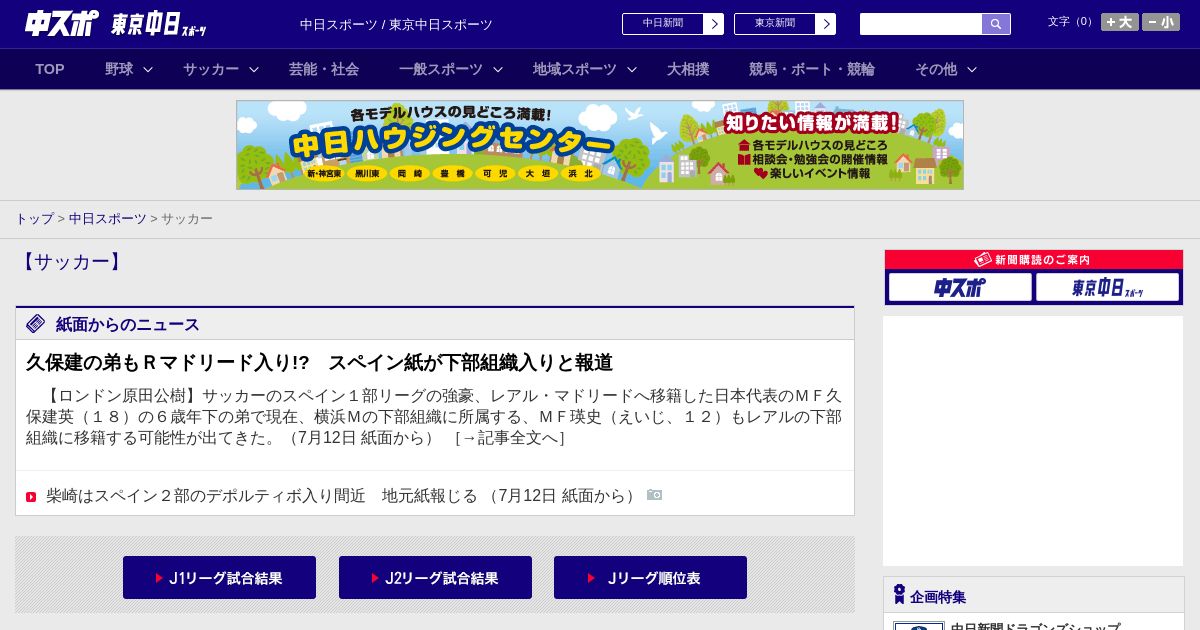Image resolution: width=1200 pixels, height=630 pixels.
Task: Decrease text size with －小 button
Action: pos(1161,22)
